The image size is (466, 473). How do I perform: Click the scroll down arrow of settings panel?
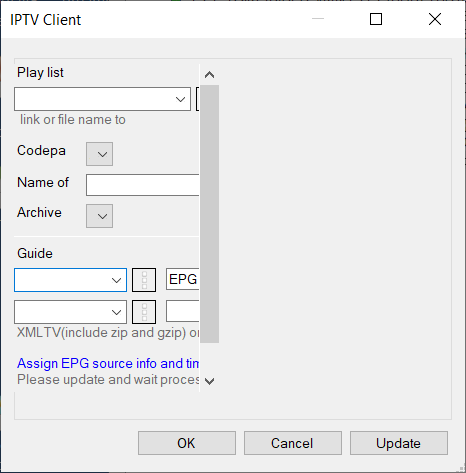(x=209, y=381)
